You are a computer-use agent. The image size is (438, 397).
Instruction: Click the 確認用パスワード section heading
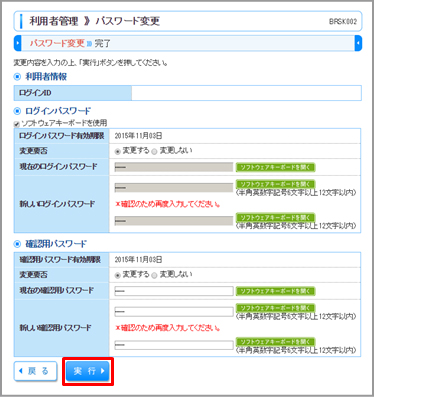tap(56, 244)
